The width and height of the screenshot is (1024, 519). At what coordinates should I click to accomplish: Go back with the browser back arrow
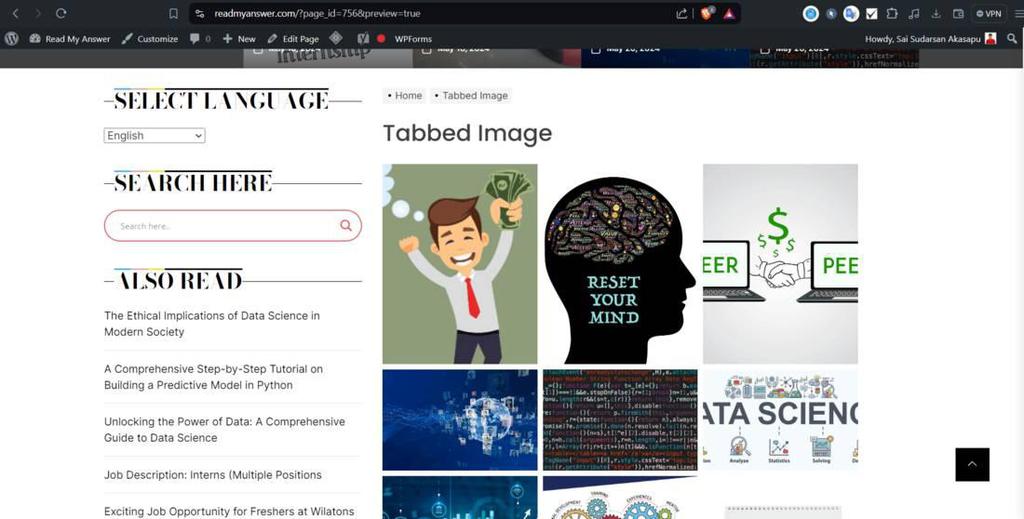point(16,13)
